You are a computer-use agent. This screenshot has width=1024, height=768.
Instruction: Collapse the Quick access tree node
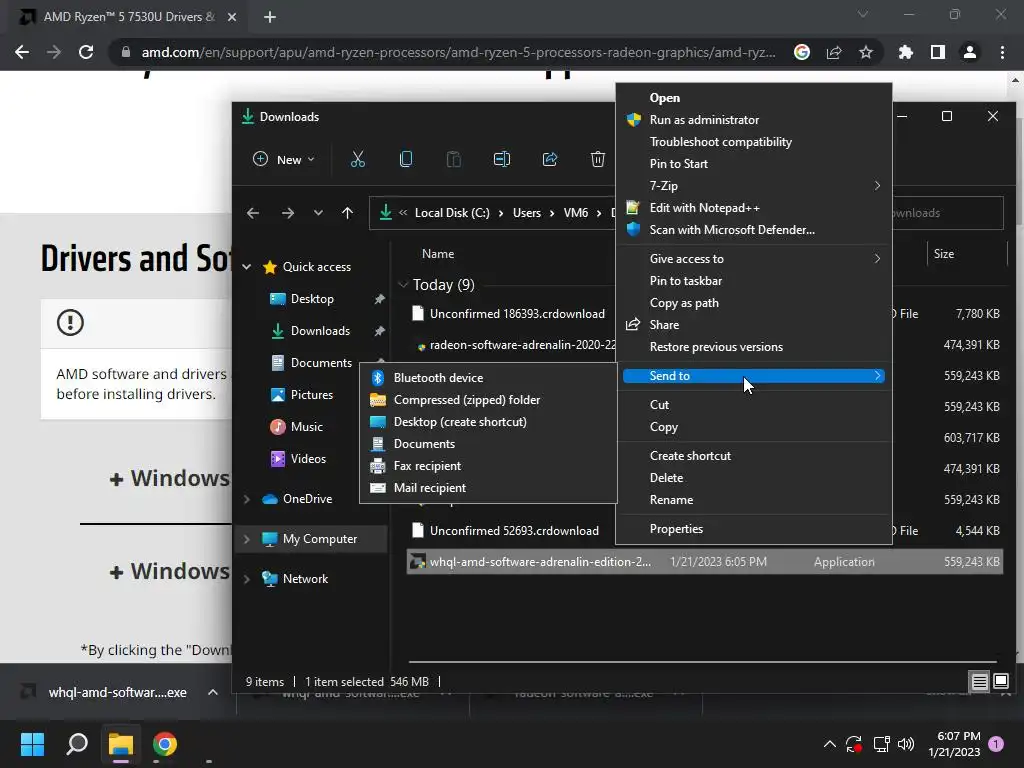click(x=247, y=267)
